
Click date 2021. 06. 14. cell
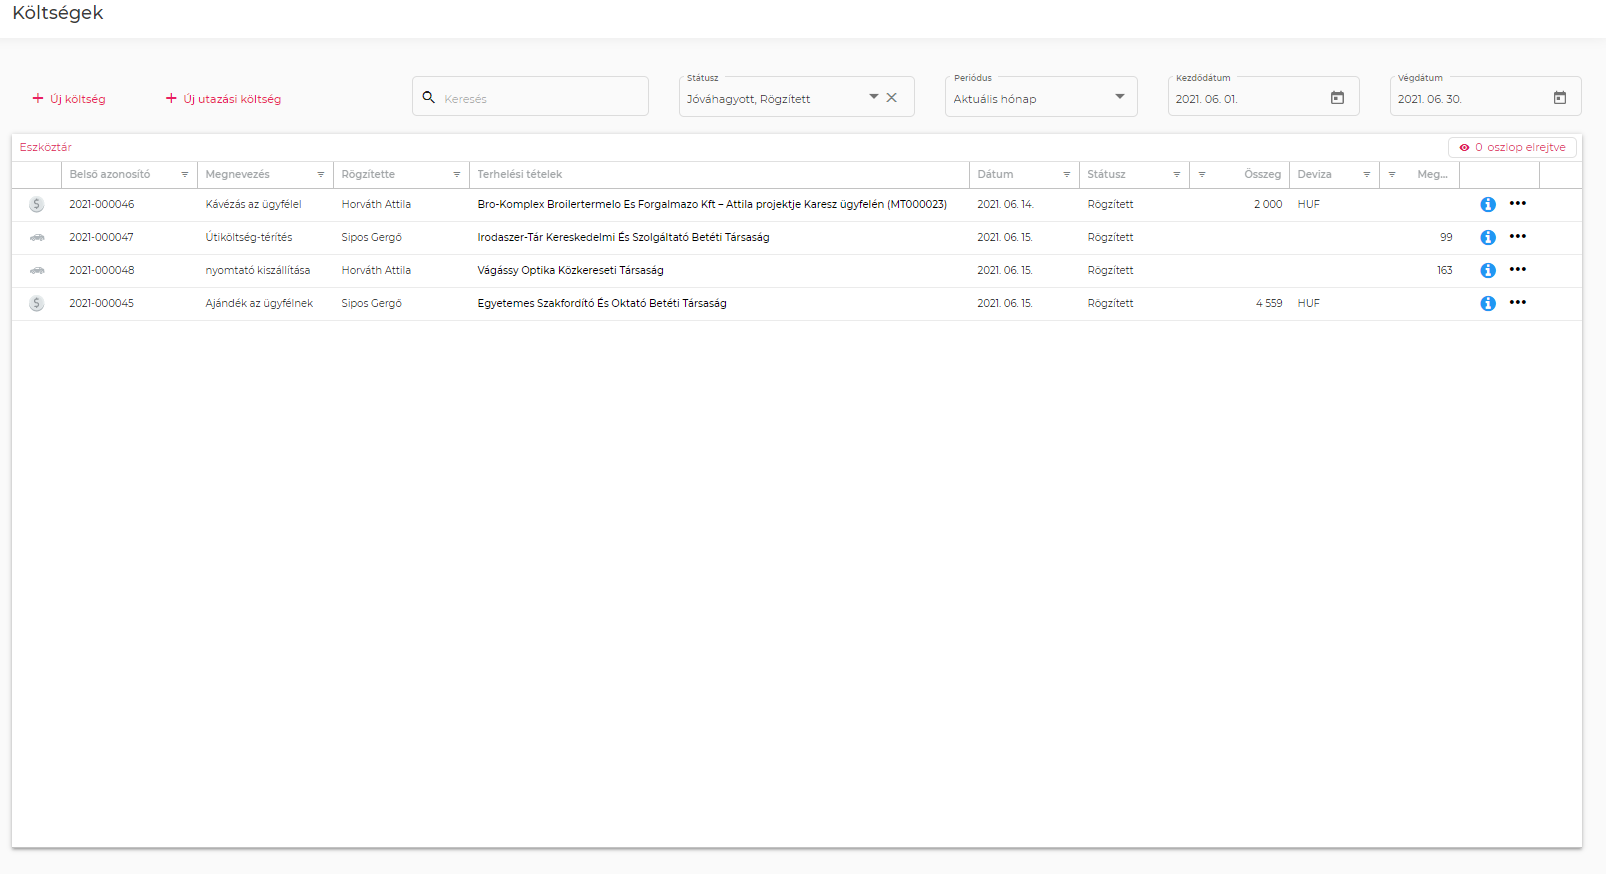[x=1006, y=204]
